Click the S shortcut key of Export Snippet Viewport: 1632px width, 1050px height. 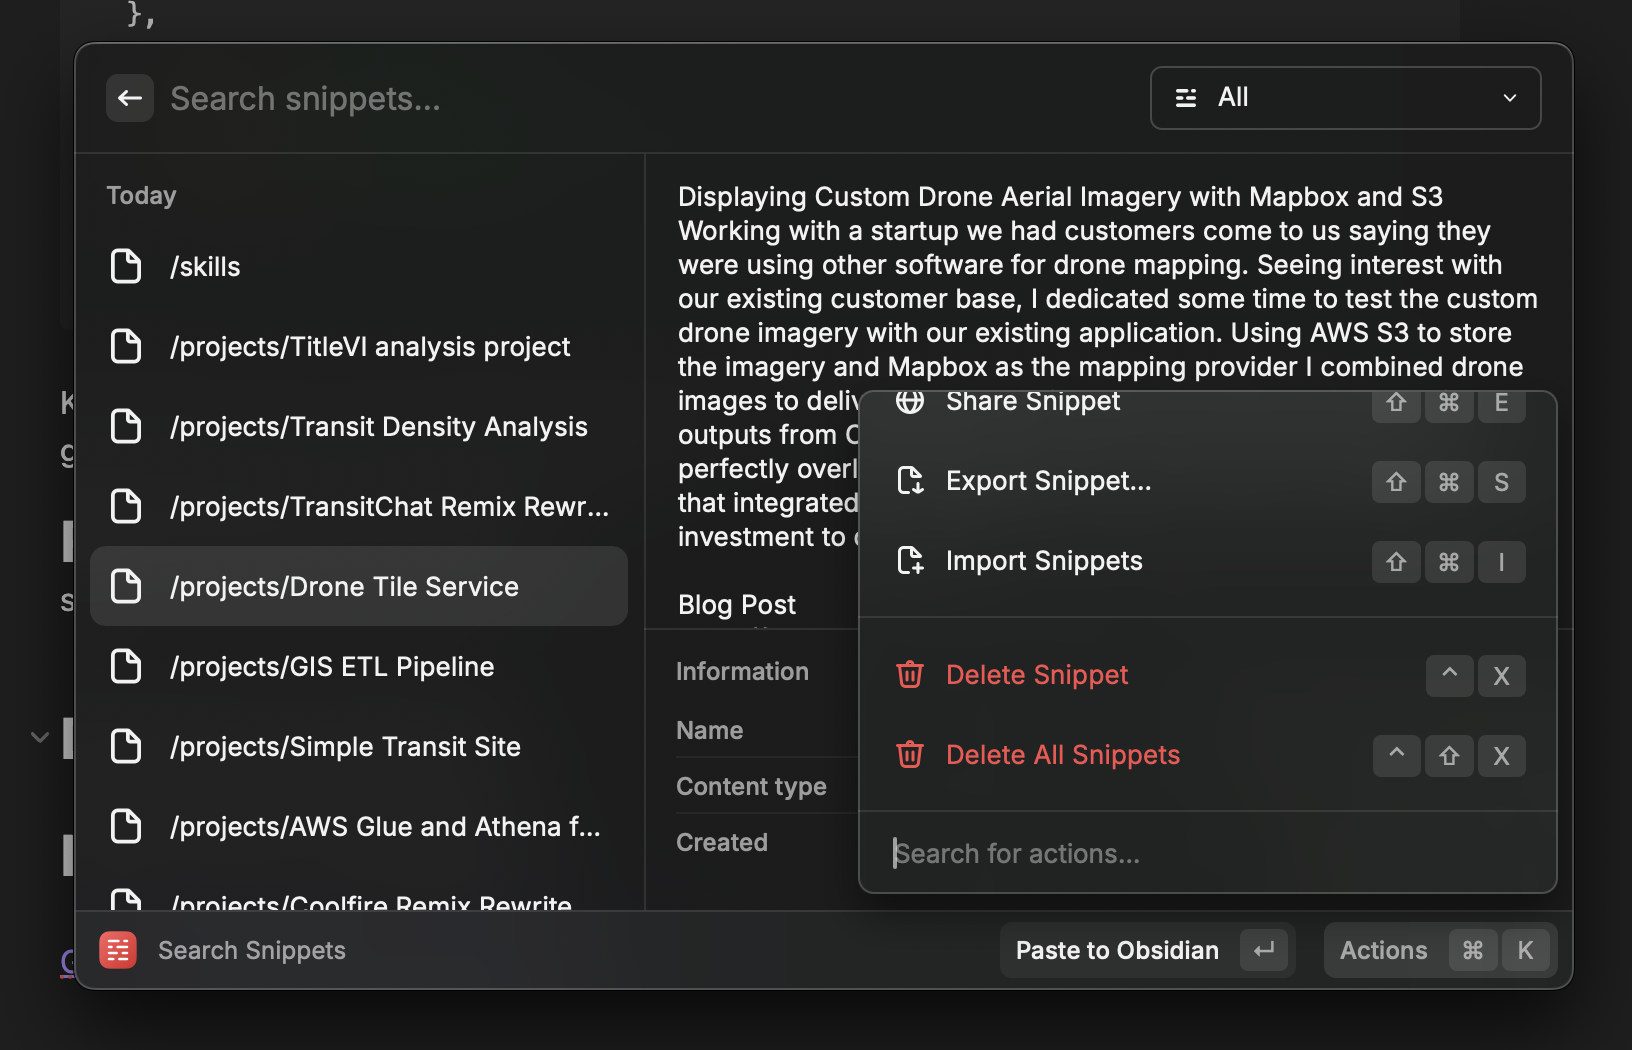pyautogui.click(x=1501, y=482)
